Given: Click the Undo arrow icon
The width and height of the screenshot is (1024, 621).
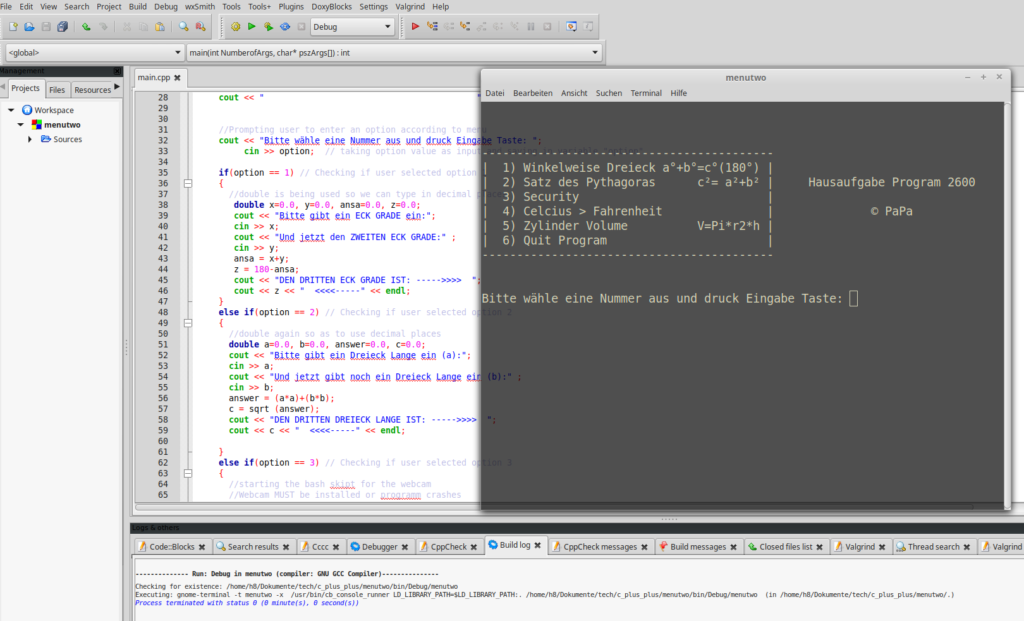Looking at the screenshot, I should pos(86,27).
